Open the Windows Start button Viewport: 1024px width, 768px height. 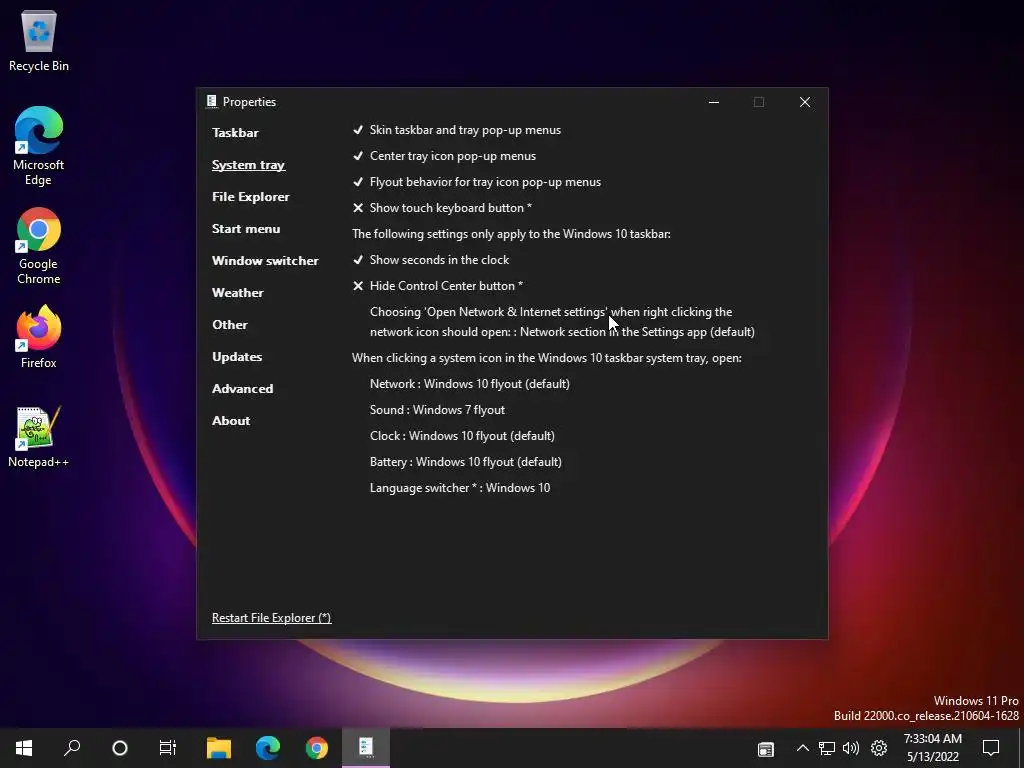tap(24, 748)
